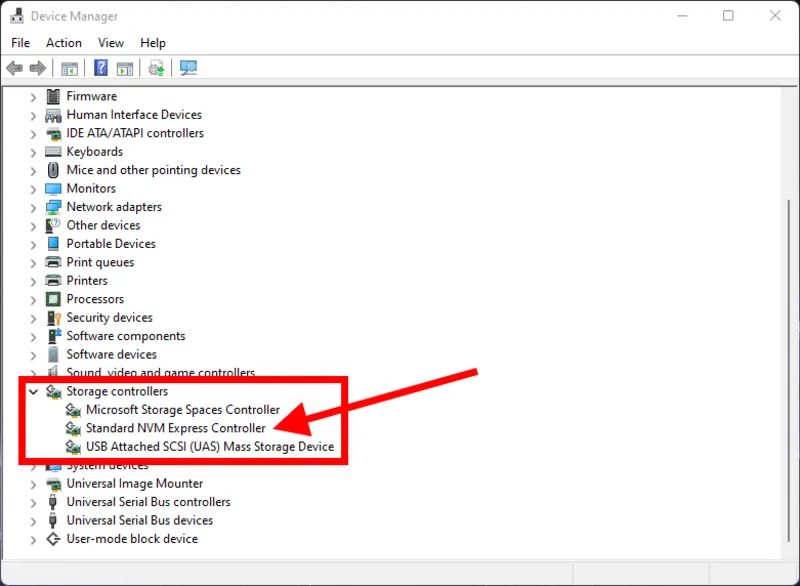Select the Software components label
This screenshot has width=800, height=586.
(126, 336)
